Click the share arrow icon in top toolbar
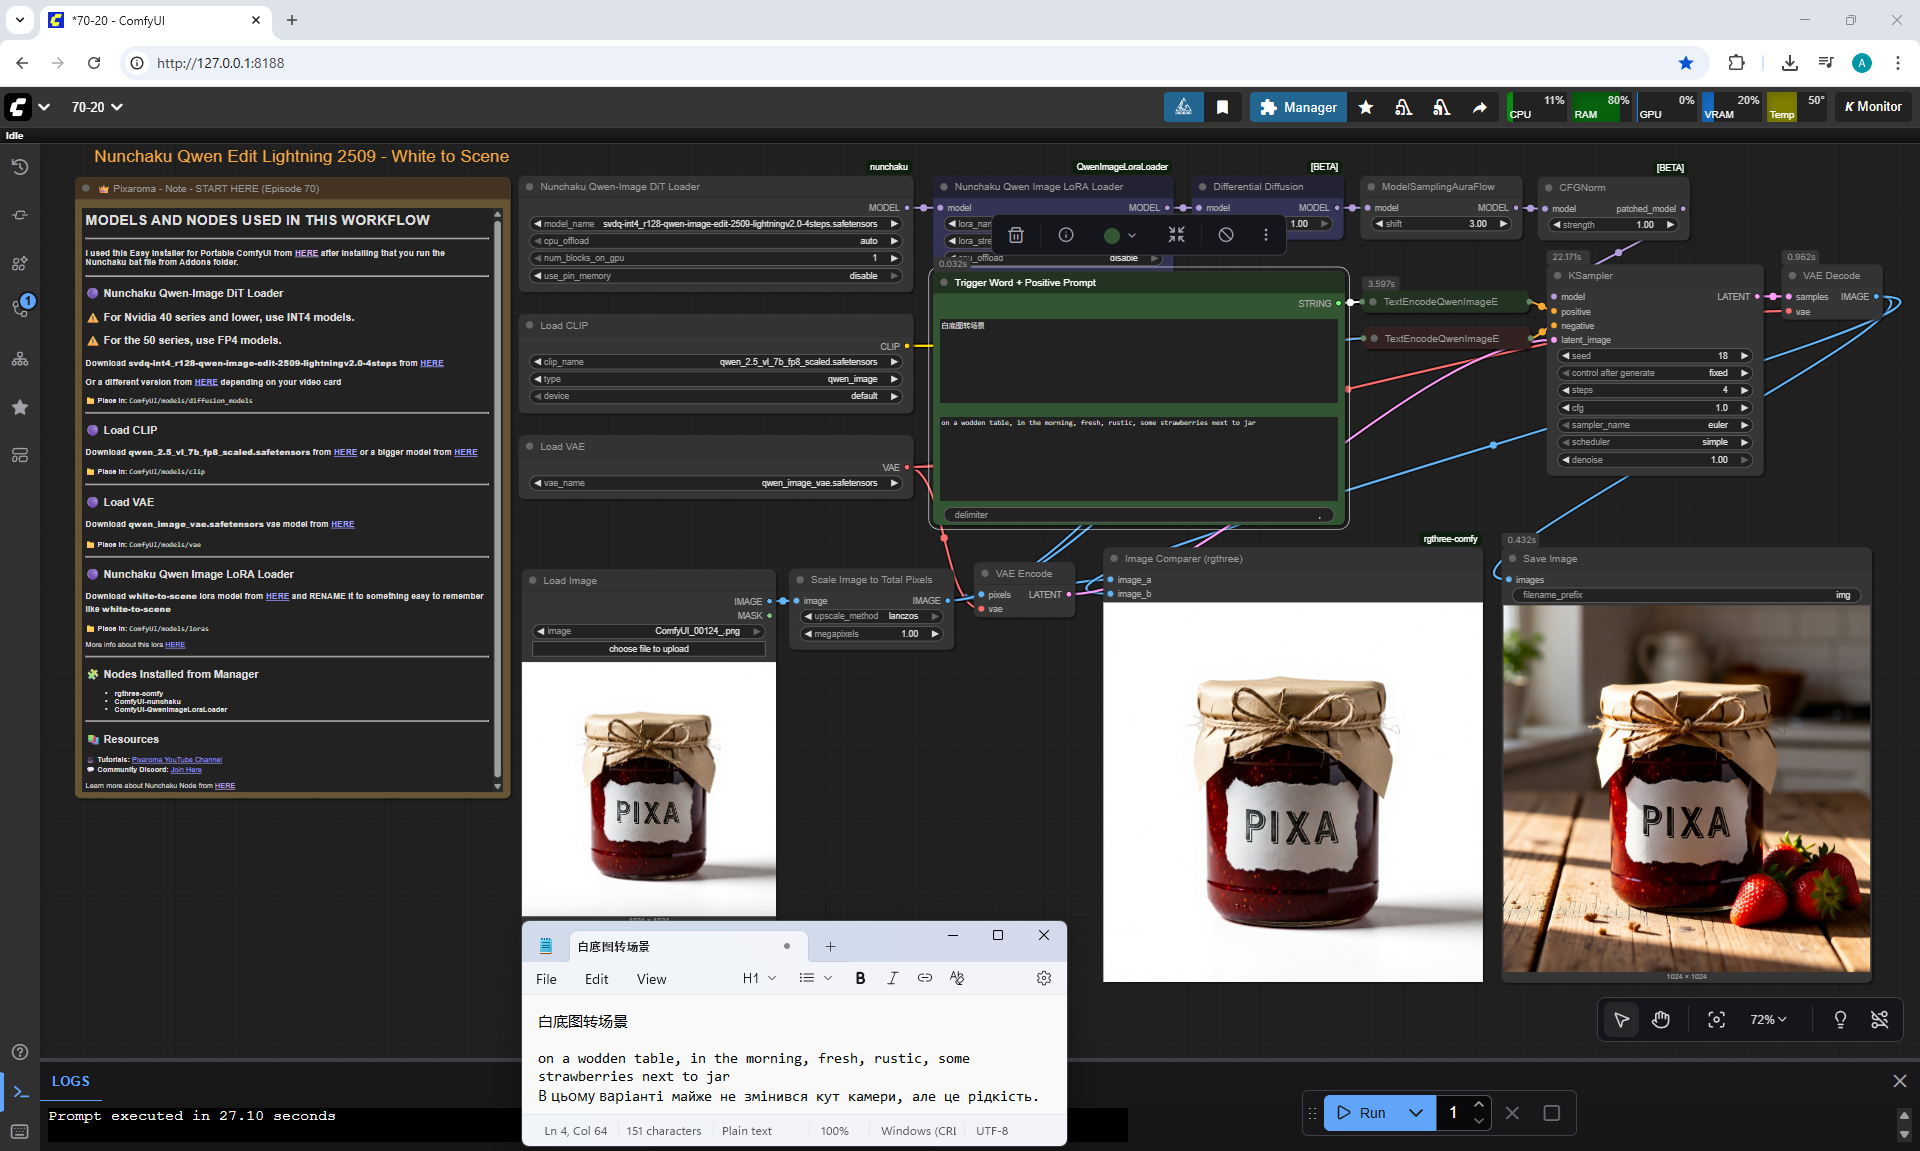The width and height of the screenshot is (1920, 1151). pyautogui.click(x=1479, y=107)
